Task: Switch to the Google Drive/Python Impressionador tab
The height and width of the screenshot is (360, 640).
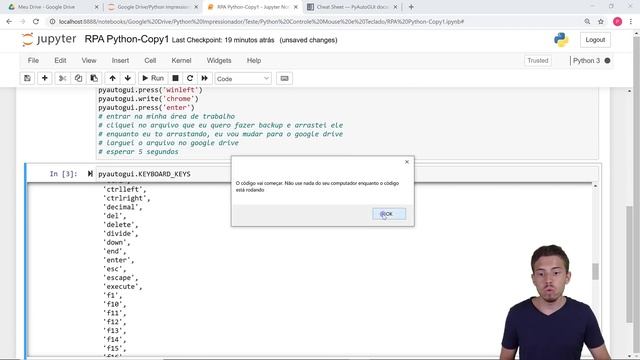Action: [x=153, y=7]
